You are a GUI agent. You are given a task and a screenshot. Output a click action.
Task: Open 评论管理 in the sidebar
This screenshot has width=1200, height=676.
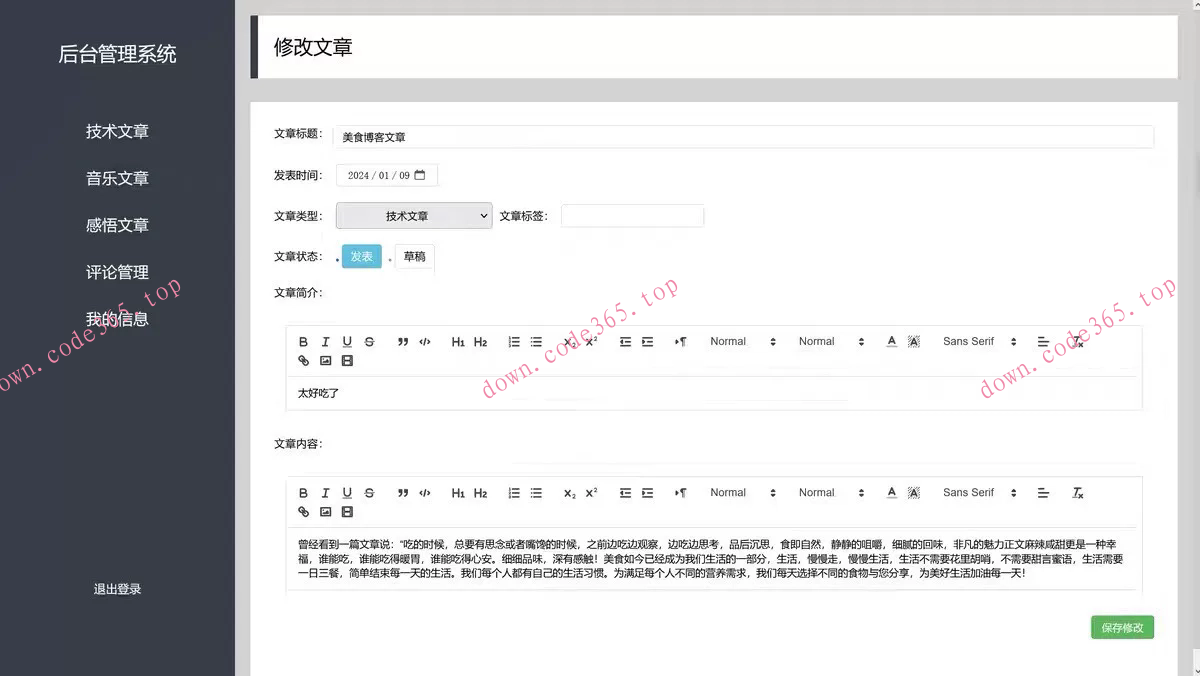click(117, 271)
